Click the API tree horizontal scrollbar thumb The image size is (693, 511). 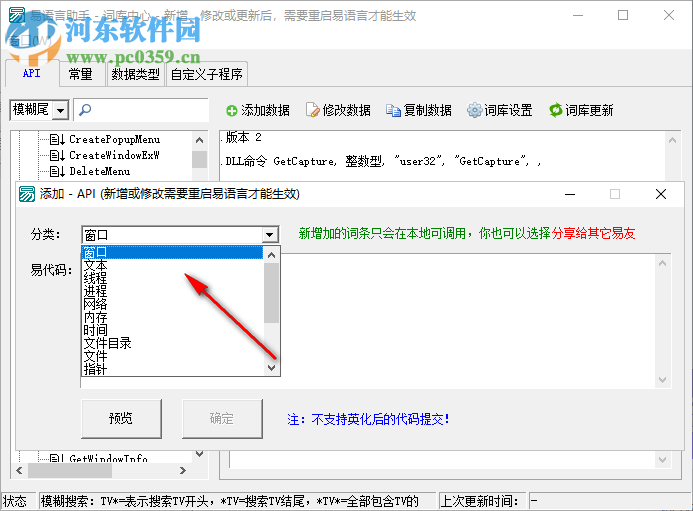tap(70, 471)
